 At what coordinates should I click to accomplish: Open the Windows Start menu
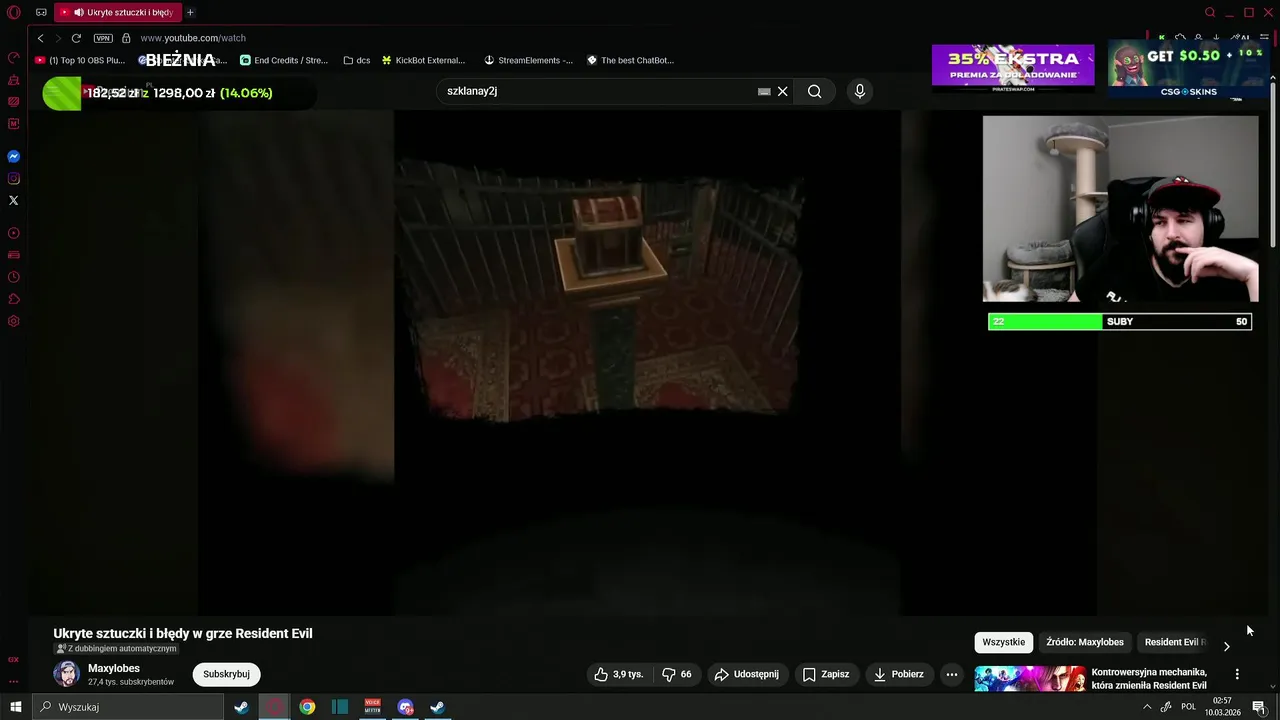coord(15,707)
